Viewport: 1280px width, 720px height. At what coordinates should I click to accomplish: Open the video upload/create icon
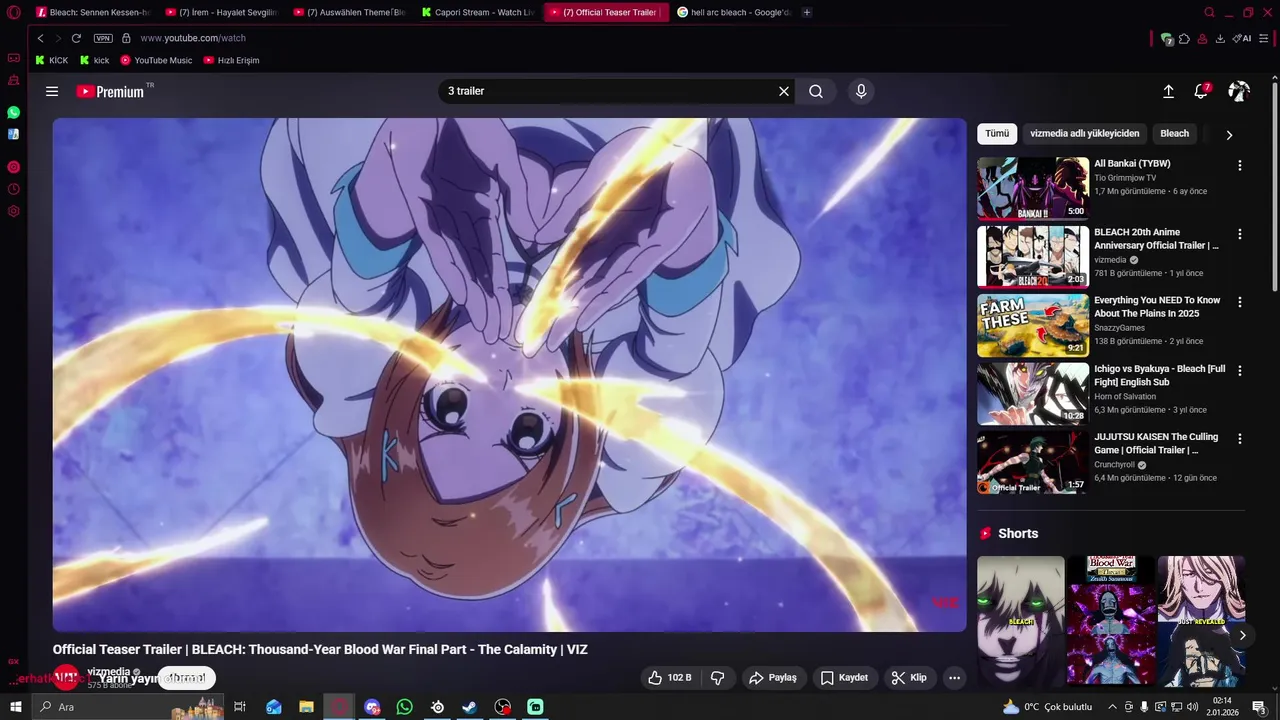coord(1168,91)
